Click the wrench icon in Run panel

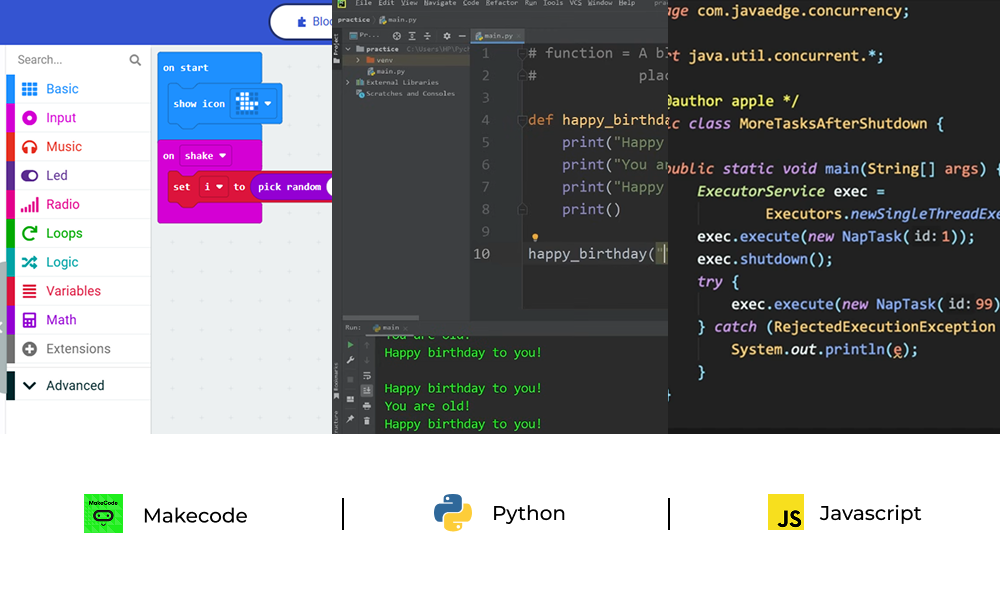click(x=350, y=360)
